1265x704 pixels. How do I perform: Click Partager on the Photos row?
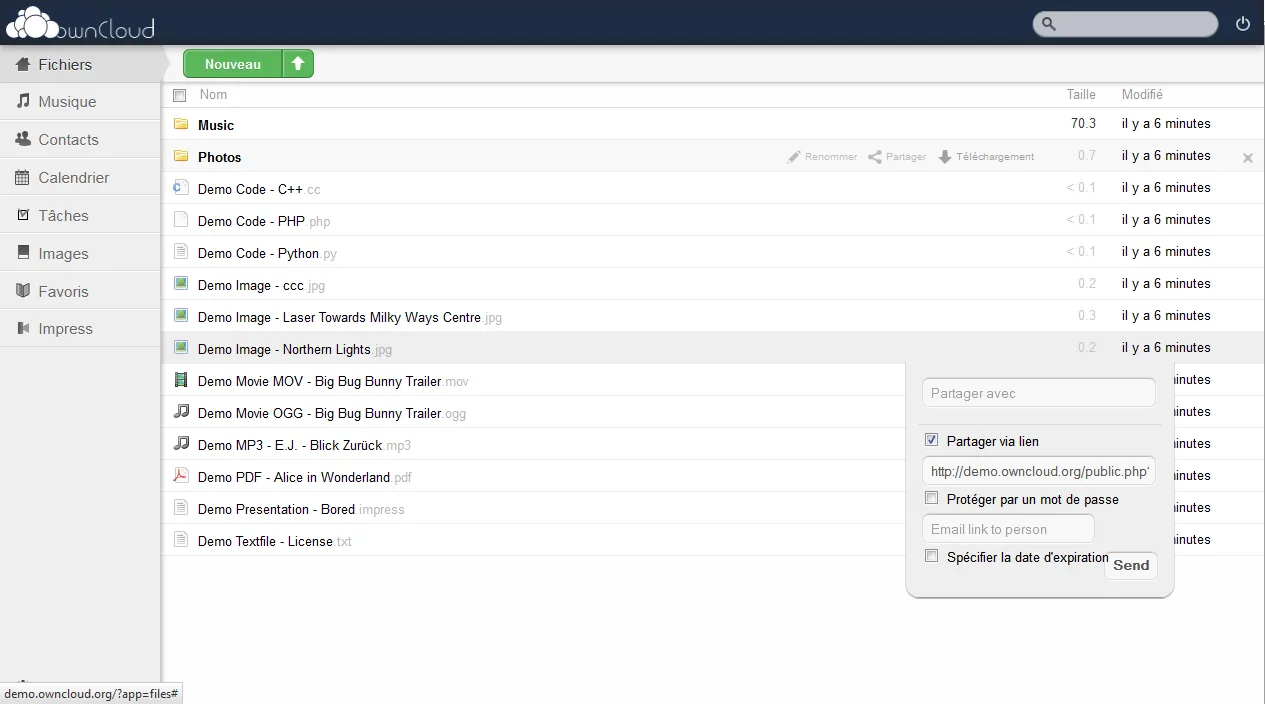click(897, 157)
